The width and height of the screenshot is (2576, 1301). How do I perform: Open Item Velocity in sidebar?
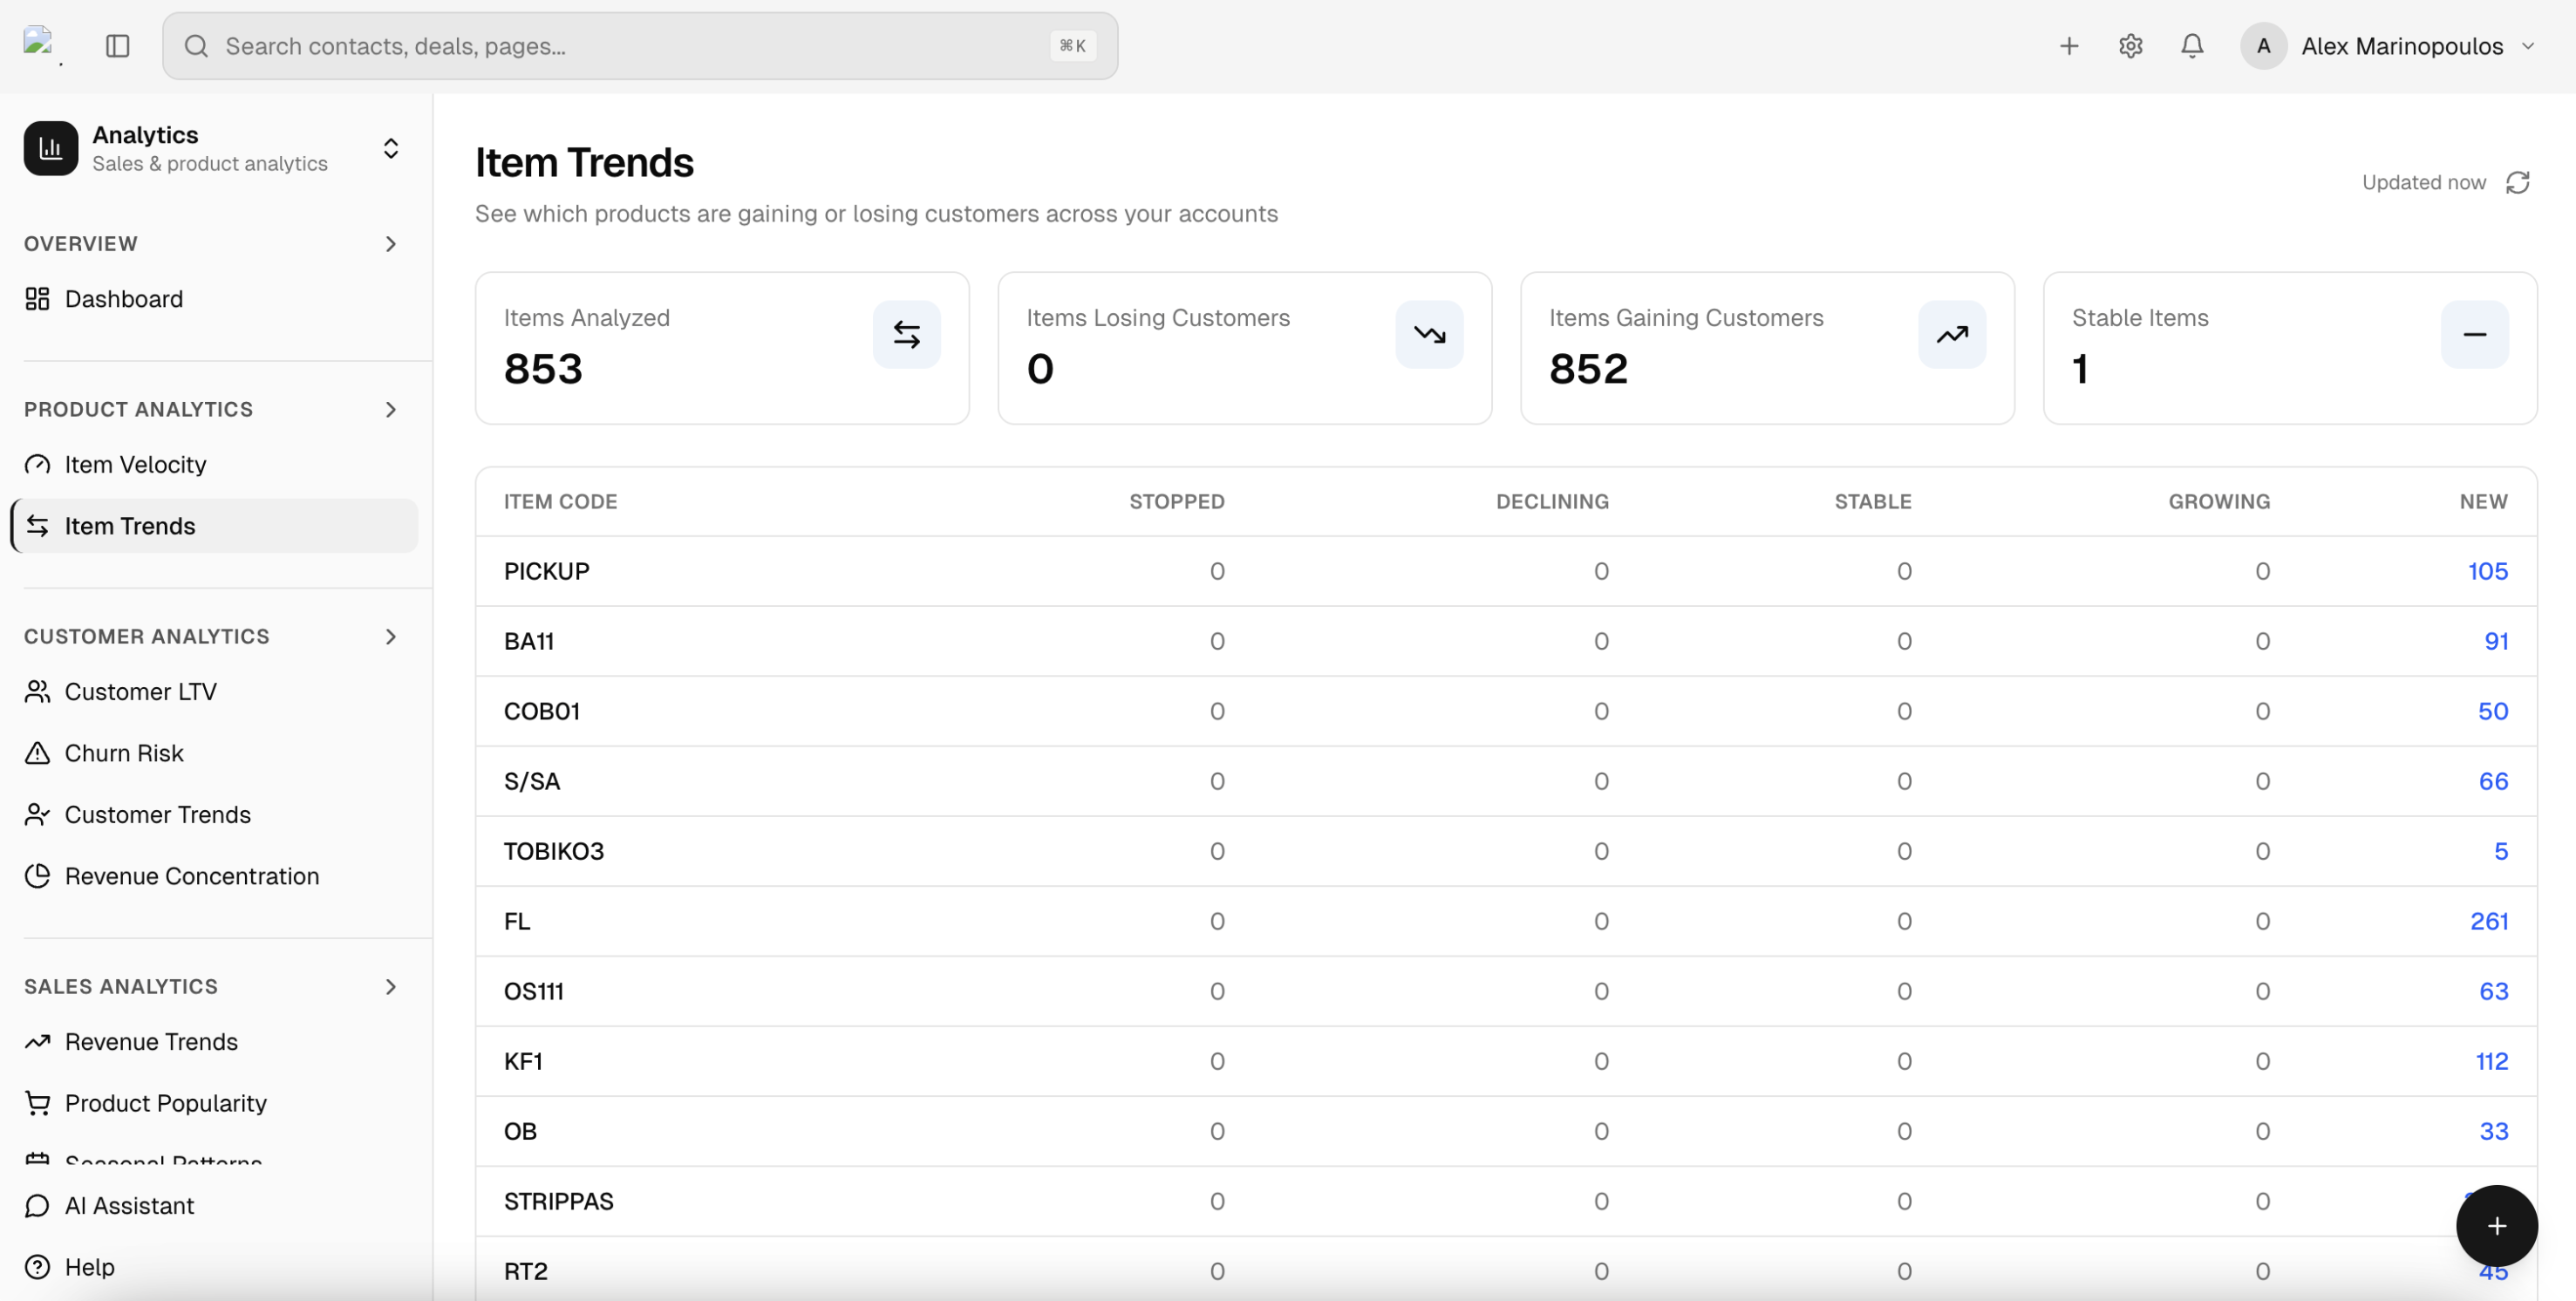[135, 464]
